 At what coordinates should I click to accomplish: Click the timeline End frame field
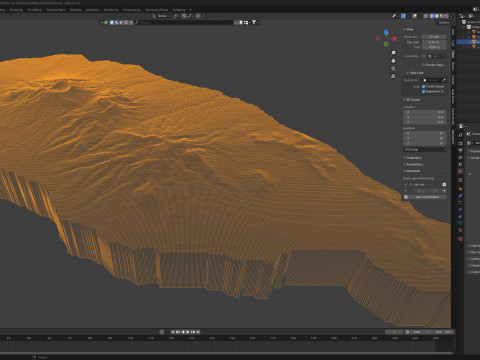click(x=444, y=332)
